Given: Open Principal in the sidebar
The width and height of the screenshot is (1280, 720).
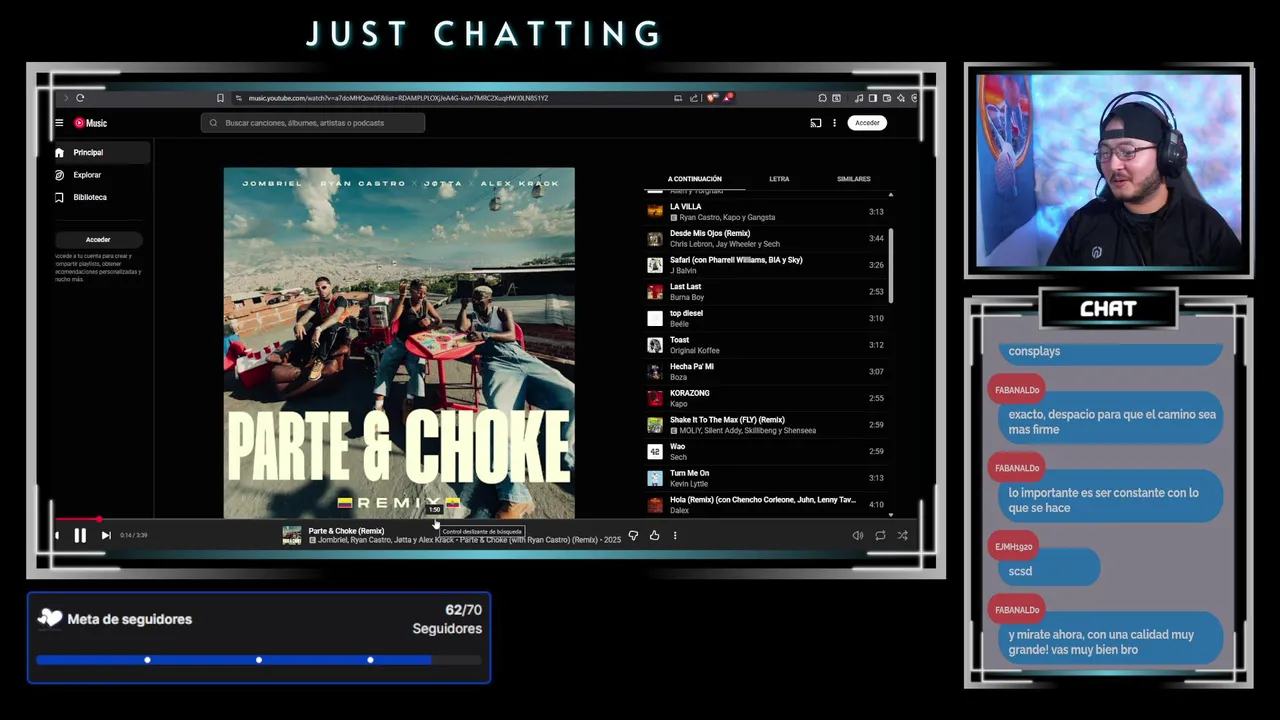Looking at the screenshot, I should click(101, 152).
